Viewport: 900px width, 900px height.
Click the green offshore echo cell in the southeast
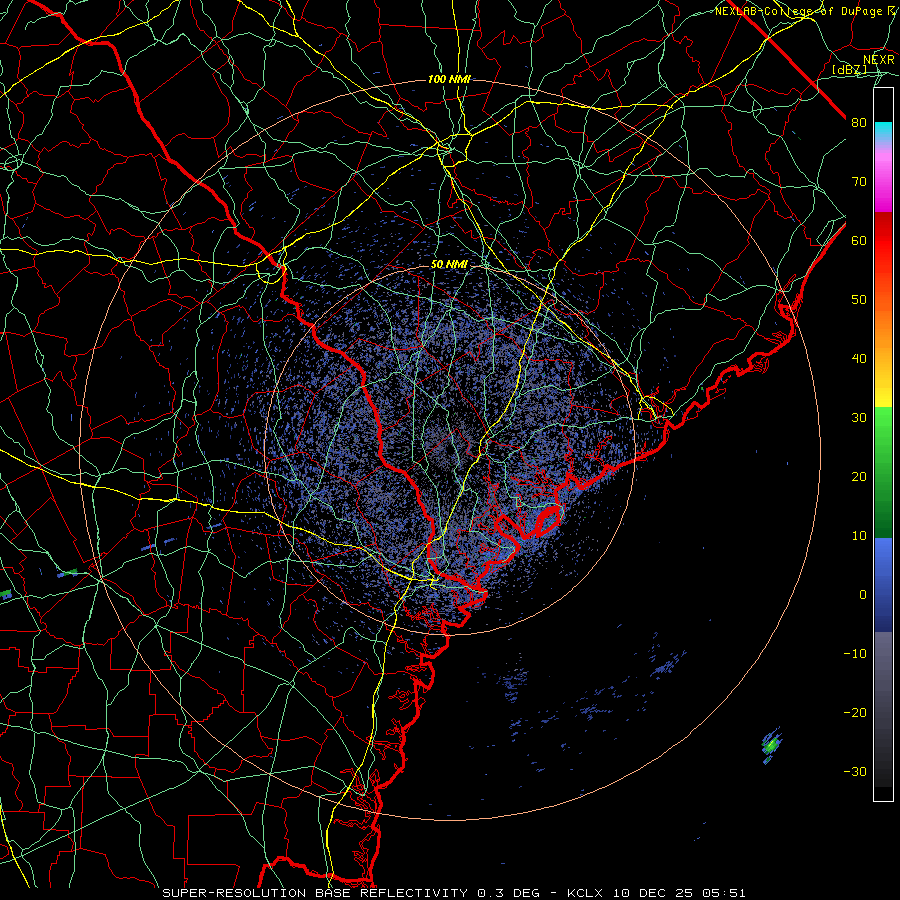[771, 746]
